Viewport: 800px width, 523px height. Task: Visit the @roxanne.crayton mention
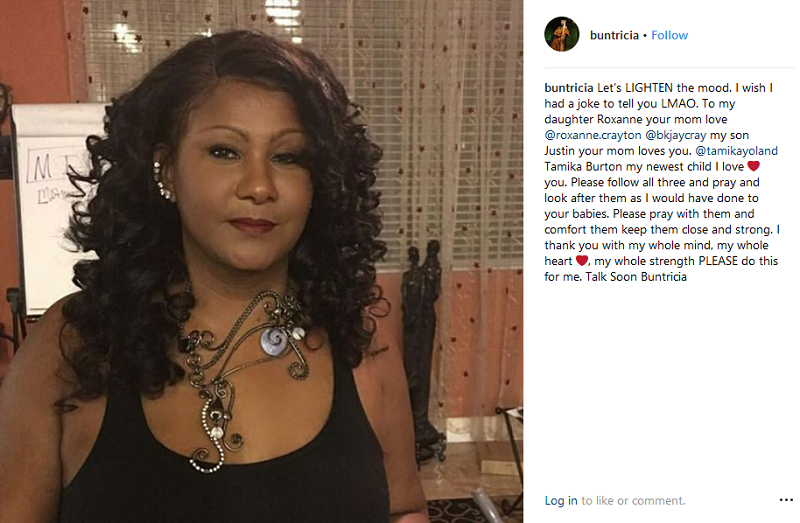click(x=593, y=135)
